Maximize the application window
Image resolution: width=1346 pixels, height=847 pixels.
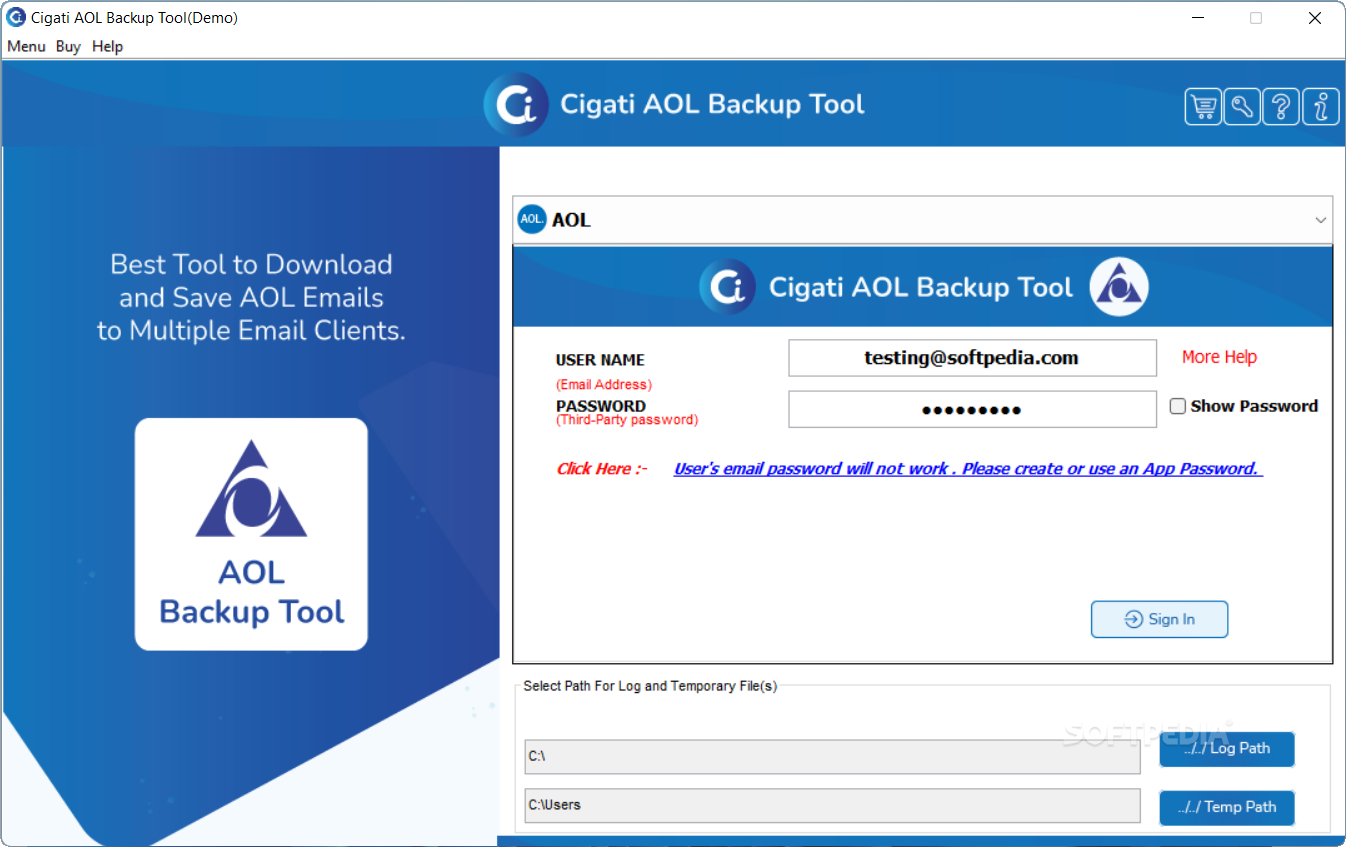click(1256, 18)
